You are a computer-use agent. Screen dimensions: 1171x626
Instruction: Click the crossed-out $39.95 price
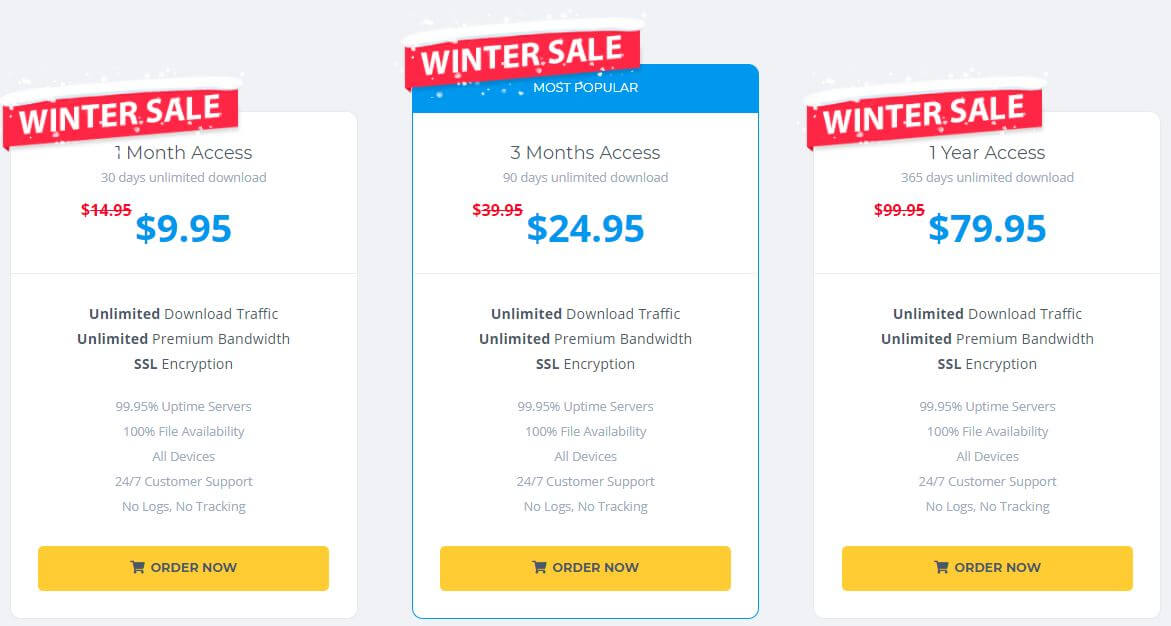pyautogui.click(x=497, y=210)
